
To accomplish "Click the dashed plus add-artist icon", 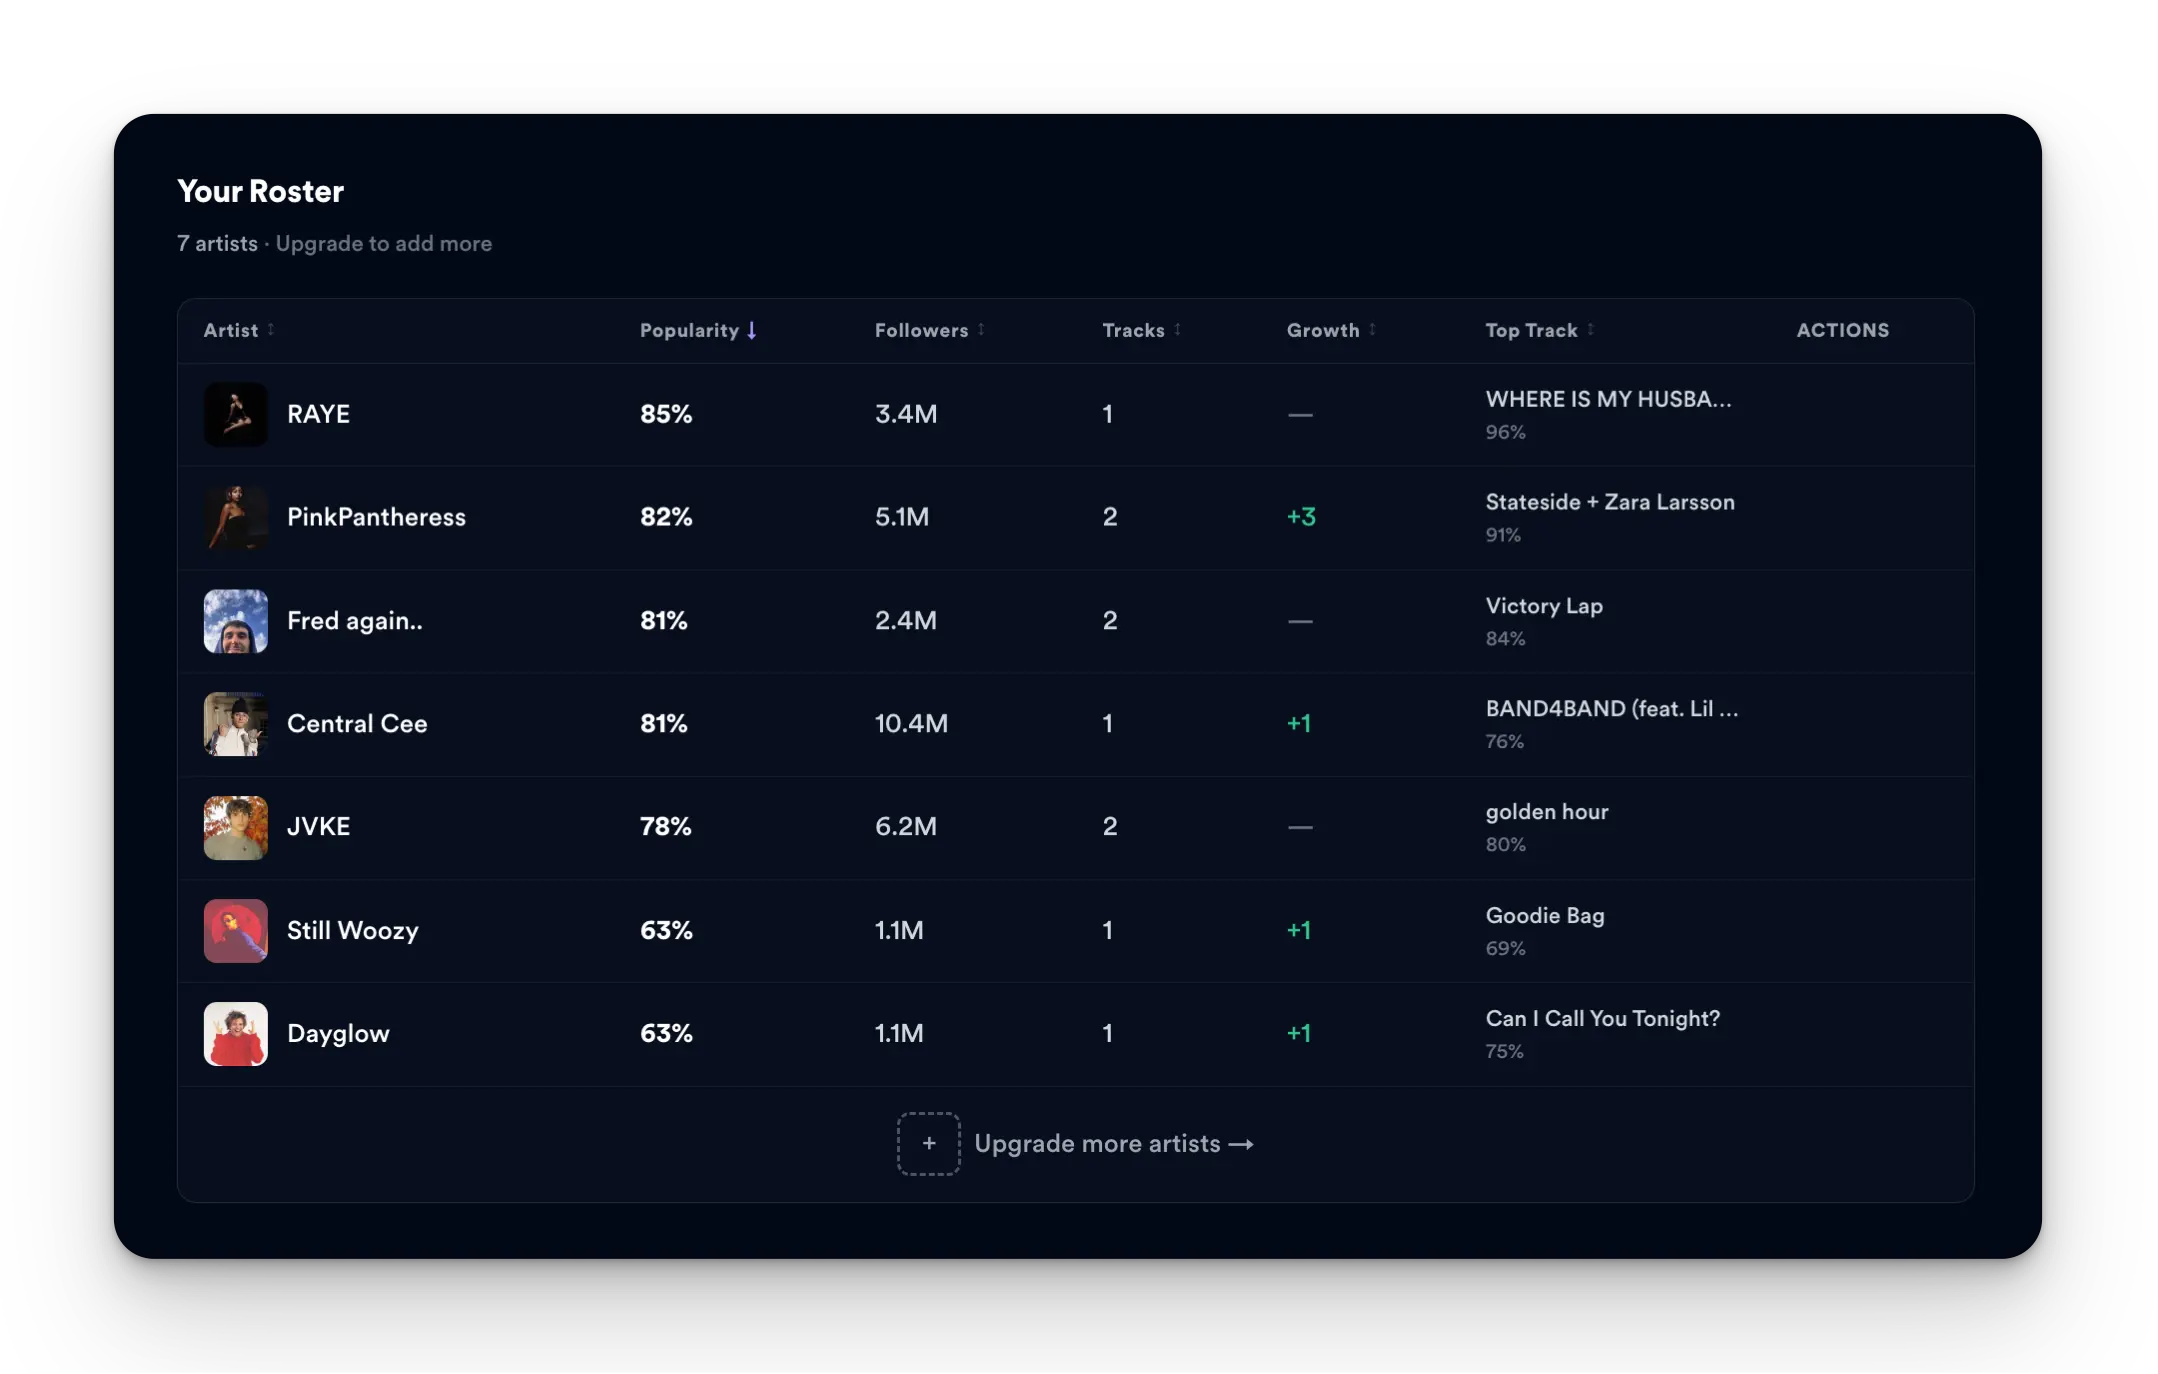I will click(x=928, y=1143).
